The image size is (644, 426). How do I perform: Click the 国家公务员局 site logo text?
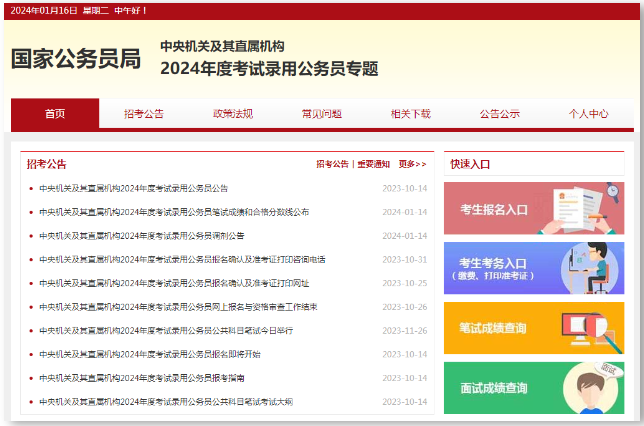click(76, 59)
